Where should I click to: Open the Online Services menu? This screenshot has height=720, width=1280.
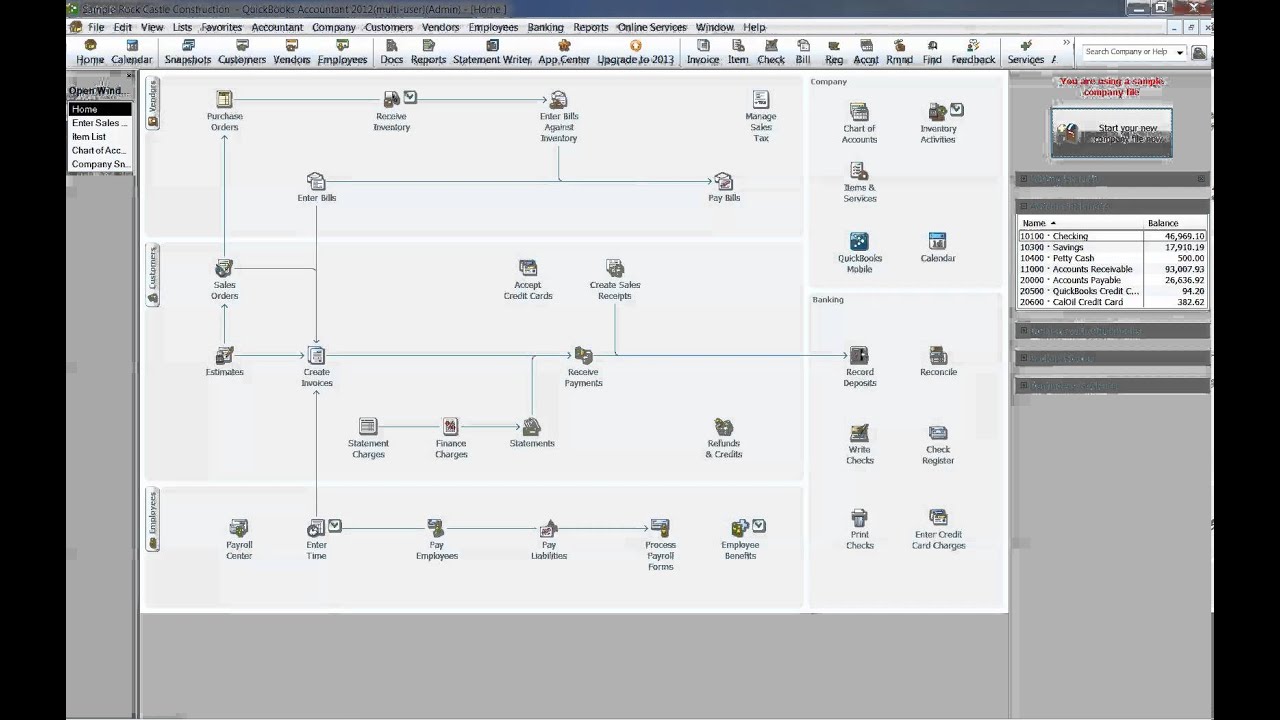[x=652, y=27]
